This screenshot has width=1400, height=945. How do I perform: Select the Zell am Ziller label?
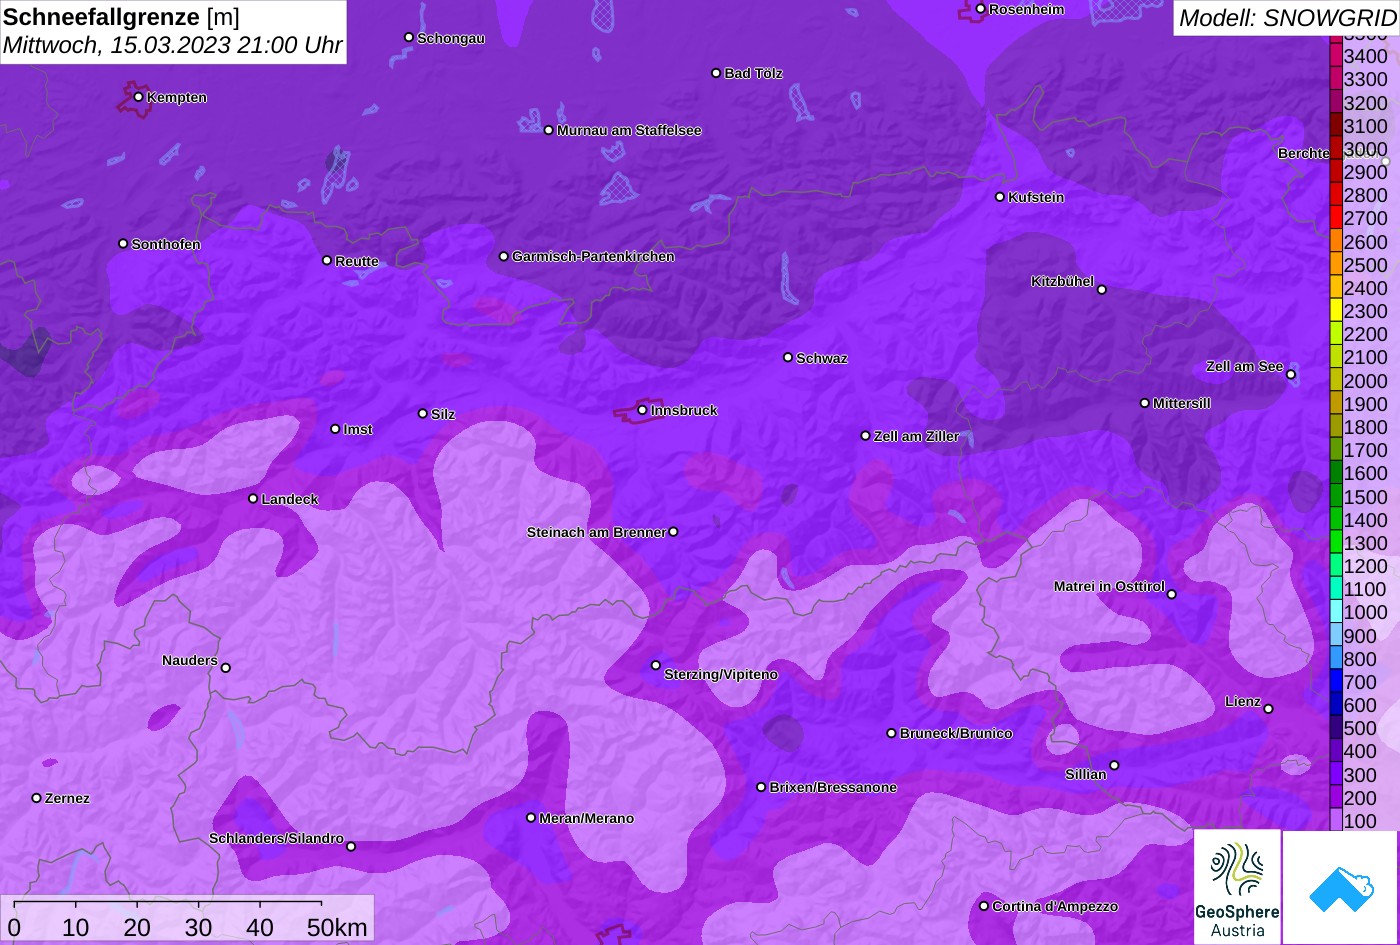point(916,436)
